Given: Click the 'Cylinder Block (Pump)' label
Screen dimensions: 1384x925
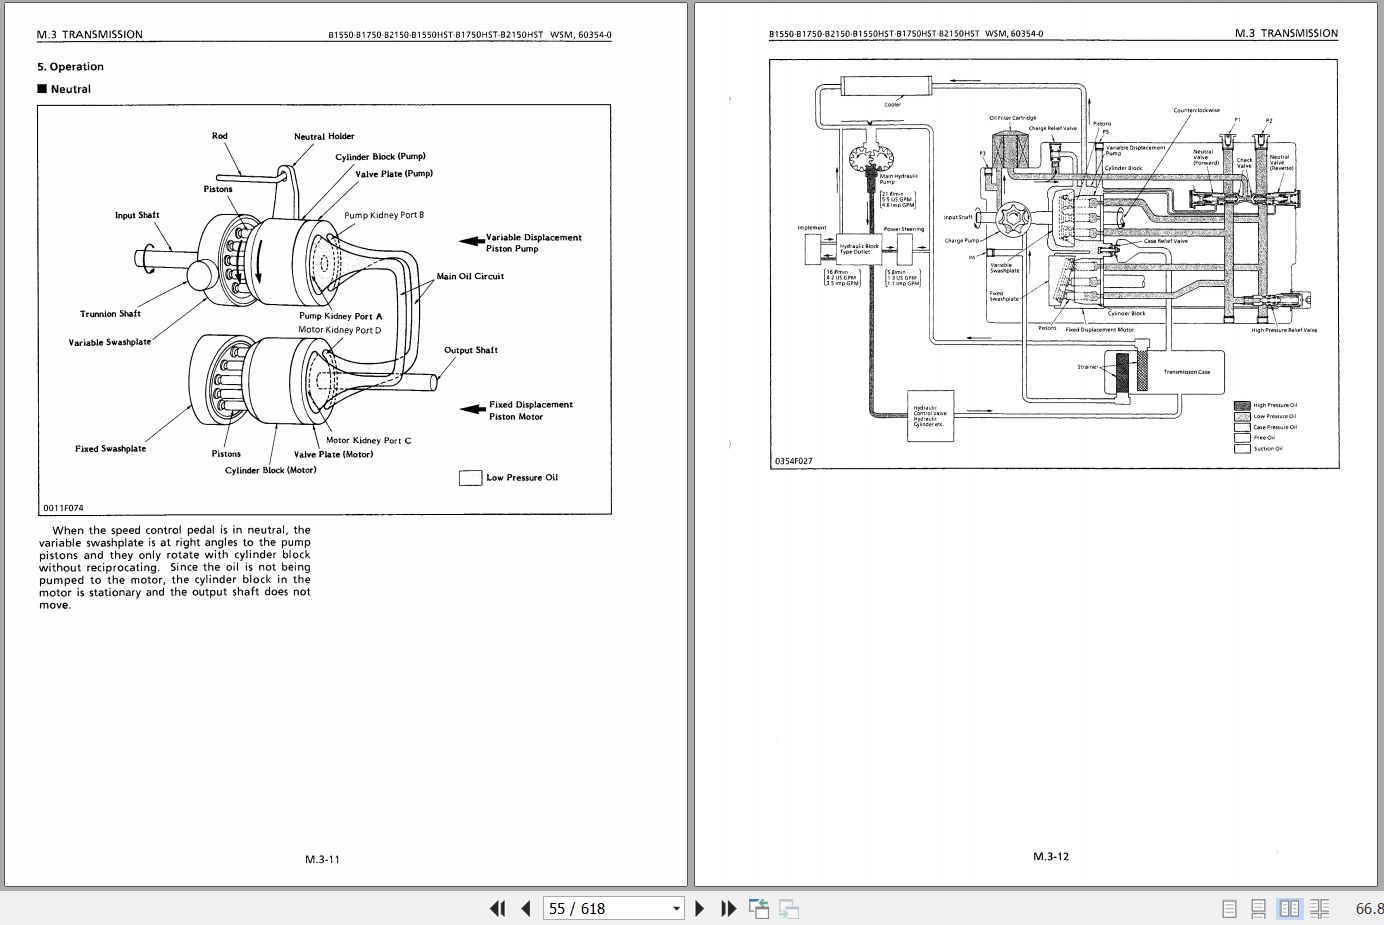Looking at the screenshot, I should [x=380, y=157].
